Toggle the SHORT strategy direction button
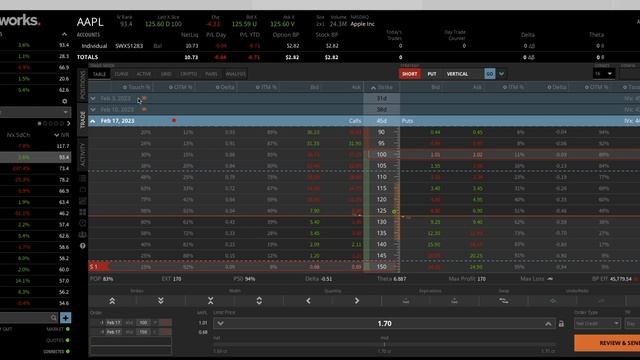Screen dimensions: 640x360 coord(409,74)
